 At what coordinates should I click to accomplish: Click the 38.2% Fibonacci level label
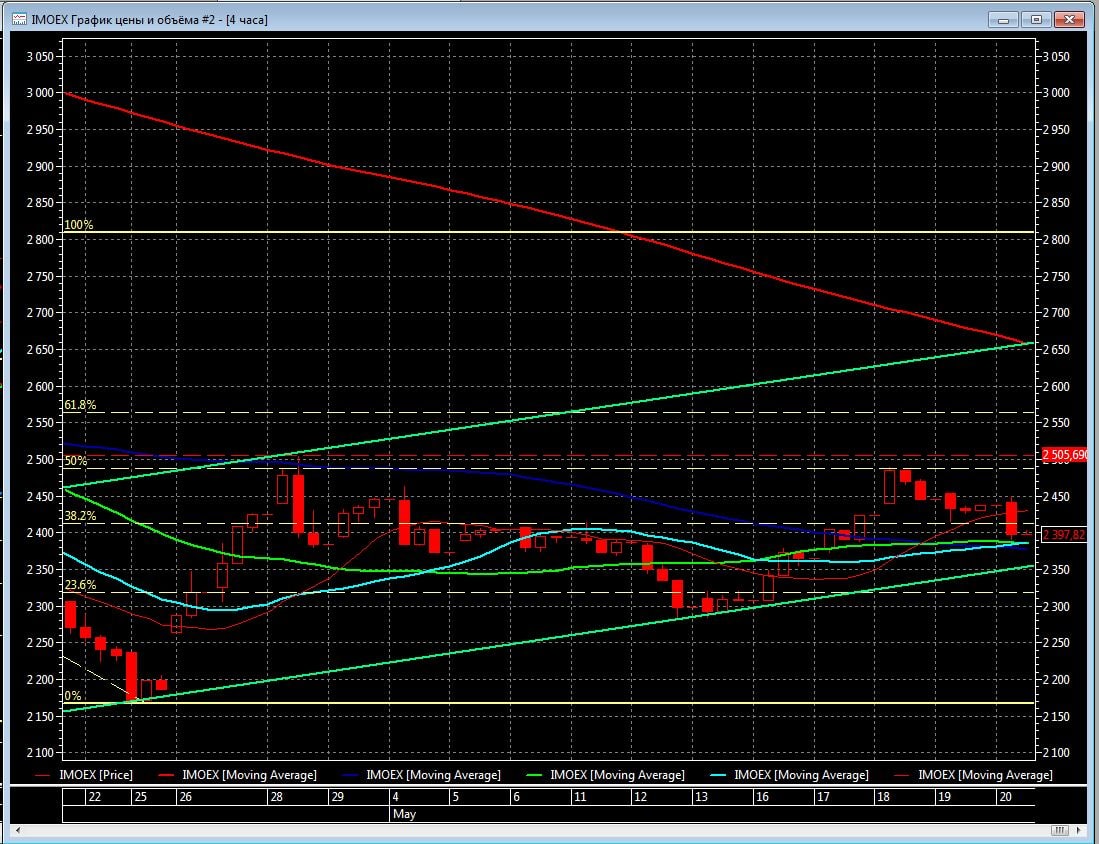[x=80, y=516]
